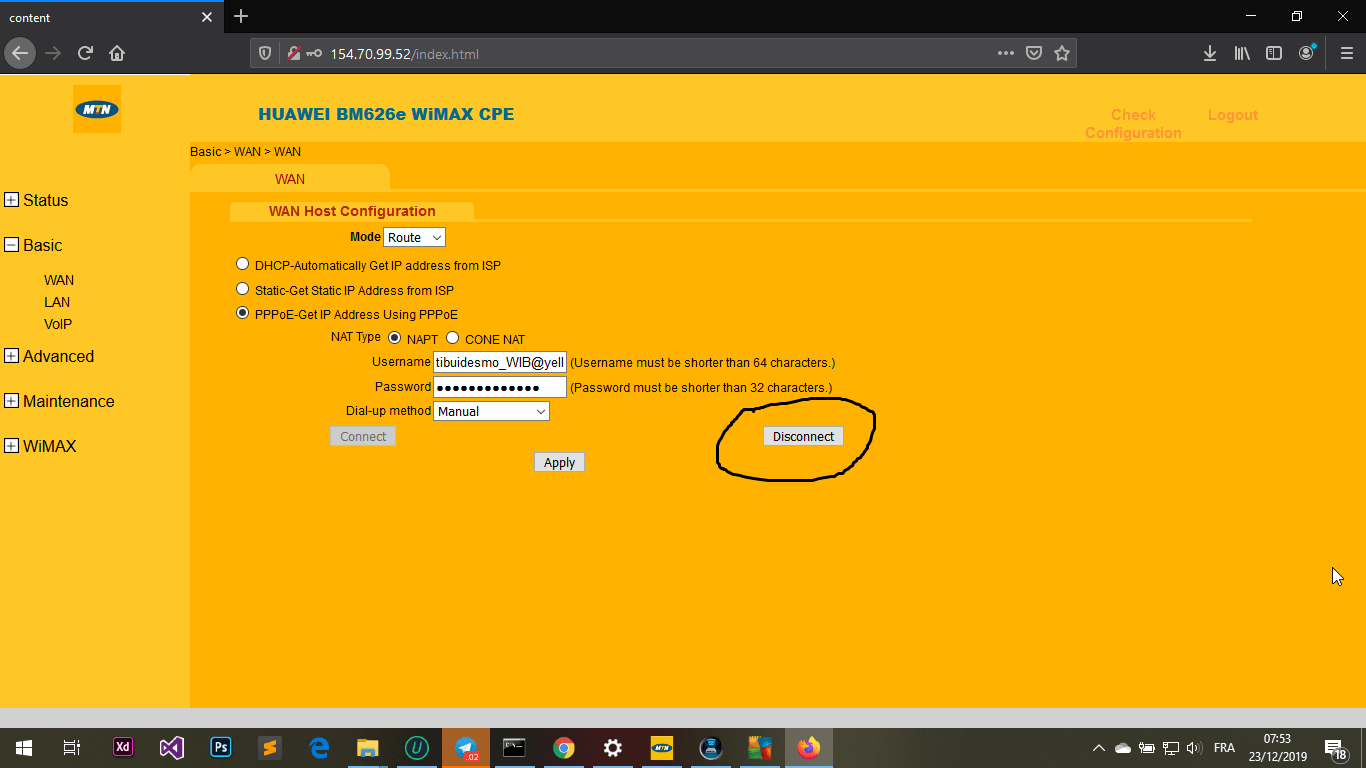Select DHCP automatic IP address option
Screen dimensions: 1366x768
242,264
